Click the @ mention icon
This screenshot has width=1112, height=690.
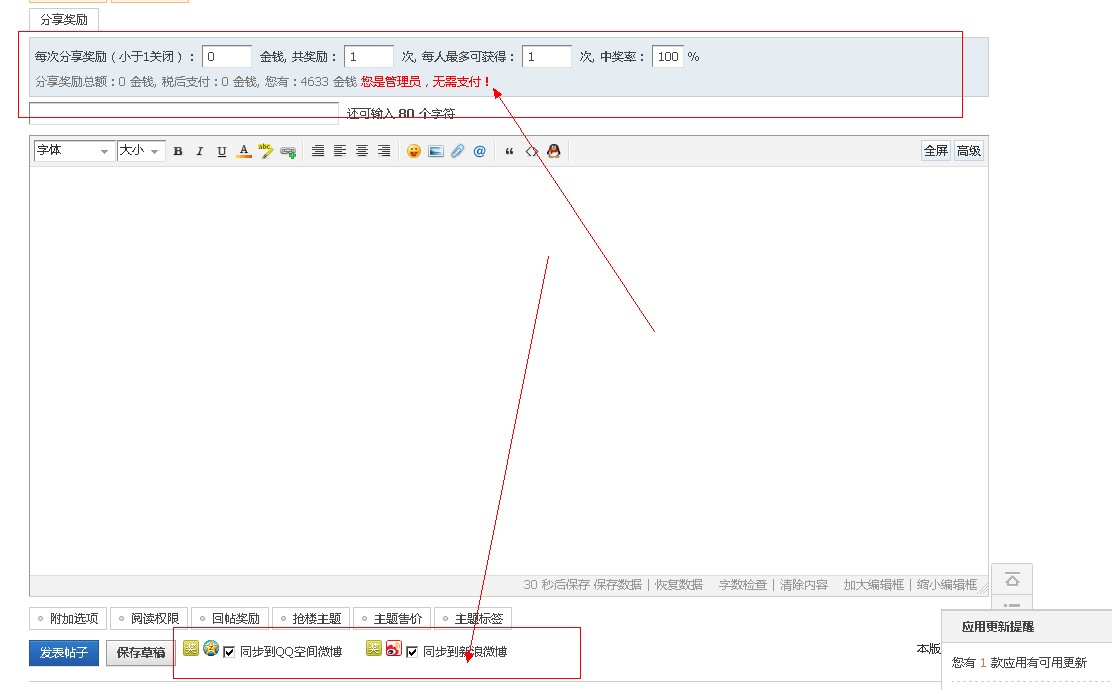point(479,151)
